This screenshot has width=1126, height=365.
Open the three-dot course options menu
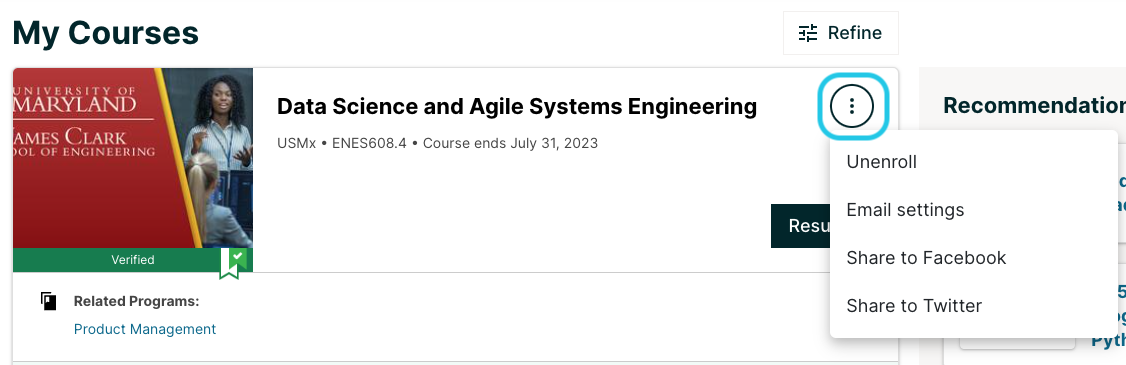852,106
